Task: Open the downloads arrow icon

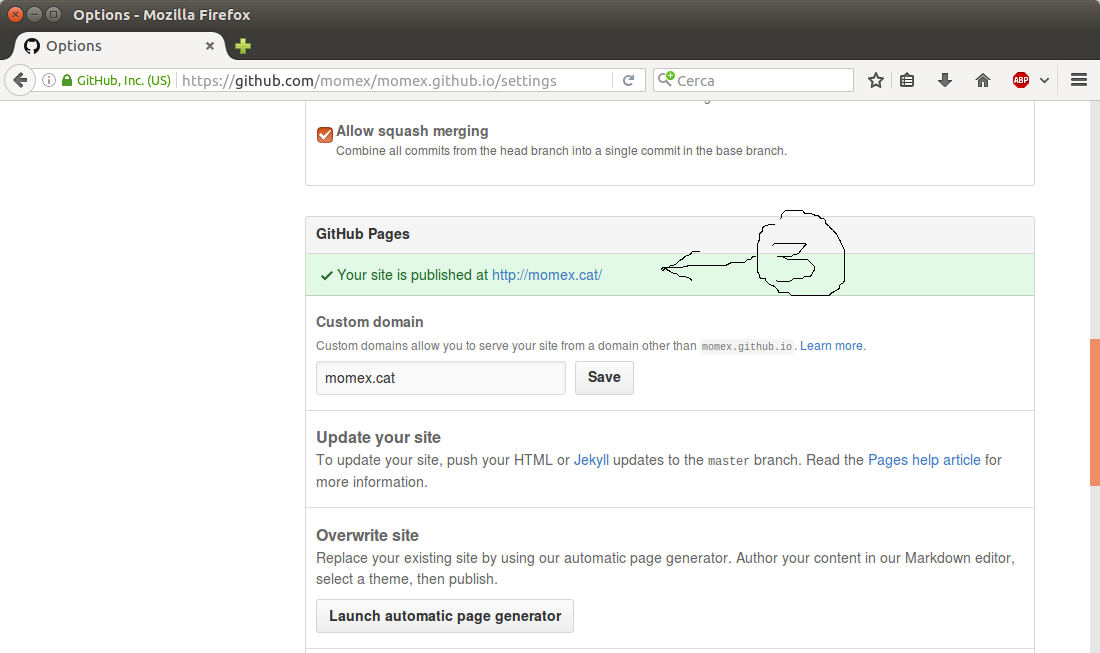Action: pos(944,80)
